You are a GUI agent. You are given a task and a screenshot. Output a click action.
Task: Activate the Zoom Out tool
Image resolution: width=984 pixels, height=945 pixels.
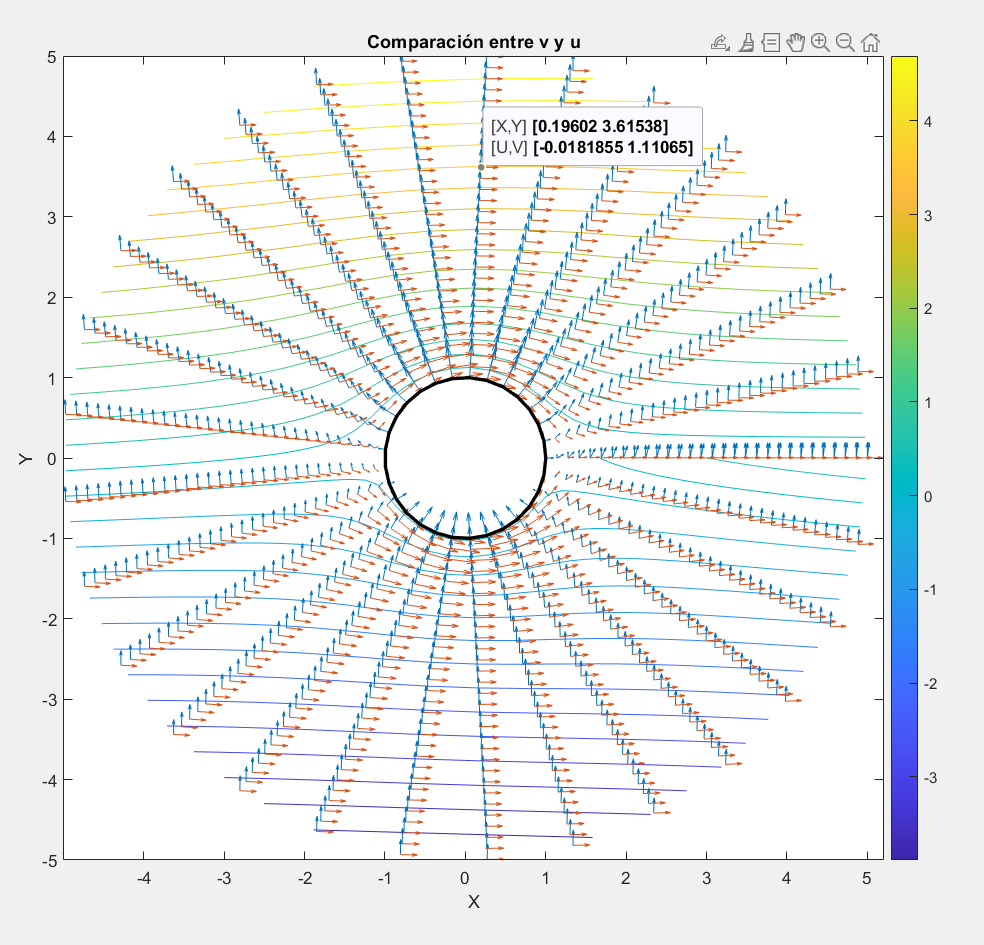pyautogui.click(x=845, y=42)
